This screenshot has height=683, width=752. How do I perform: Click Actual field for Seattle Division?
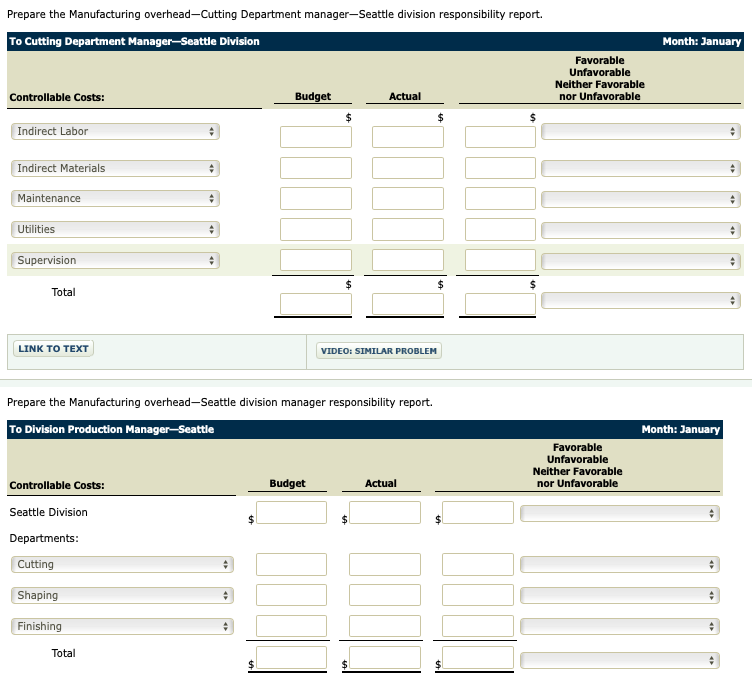pyautogui.click(x=385, y=512)
